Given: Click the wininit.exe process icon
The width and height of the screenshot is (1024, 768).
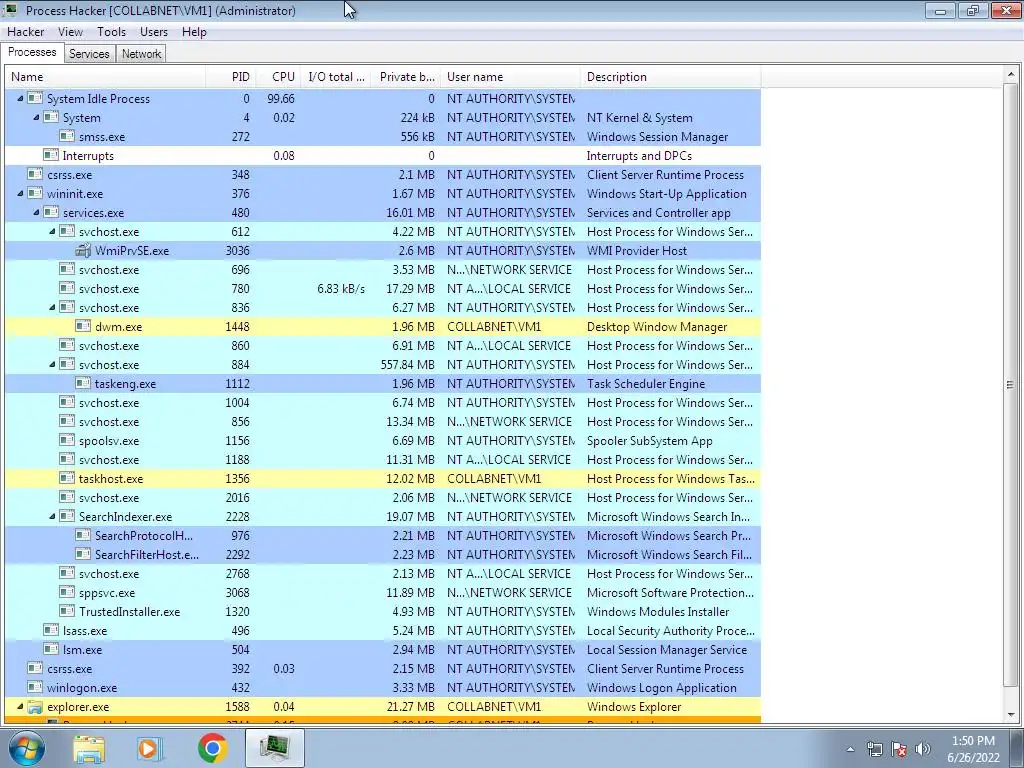Looking at the screenshot, I should (35, 194).
